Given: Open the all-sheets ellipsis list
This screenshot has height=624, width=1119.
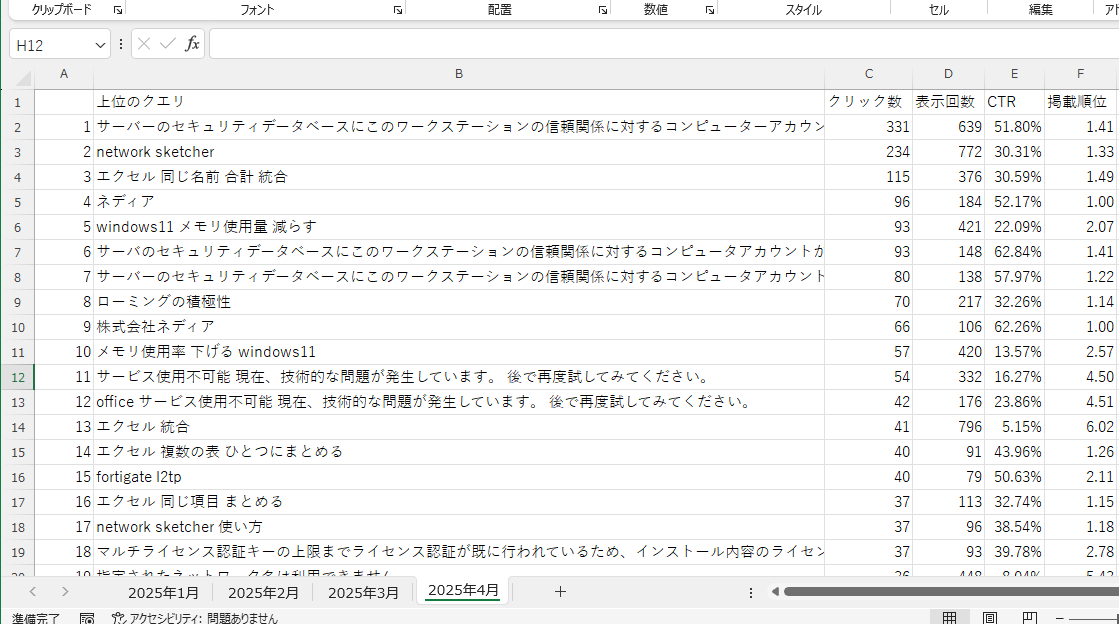Looking at the screenshot, I should click(x=750, y=591).
